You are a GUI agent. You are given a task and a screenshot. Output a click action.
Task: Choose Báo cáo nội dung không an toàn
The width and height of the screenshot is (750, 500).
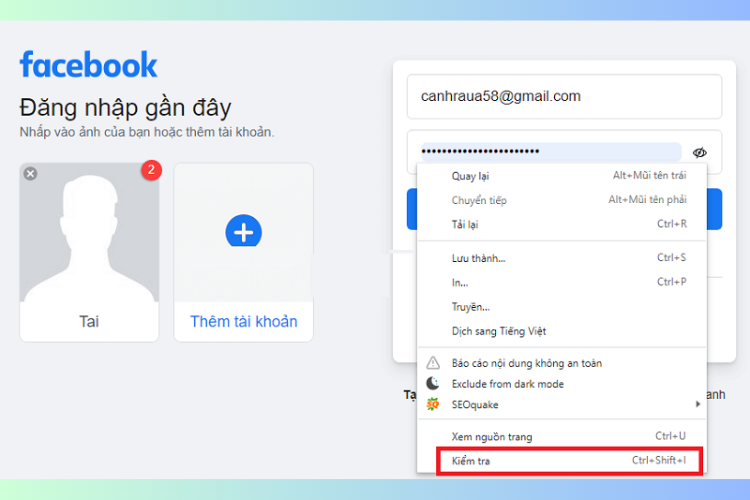(x=562, y=363)
